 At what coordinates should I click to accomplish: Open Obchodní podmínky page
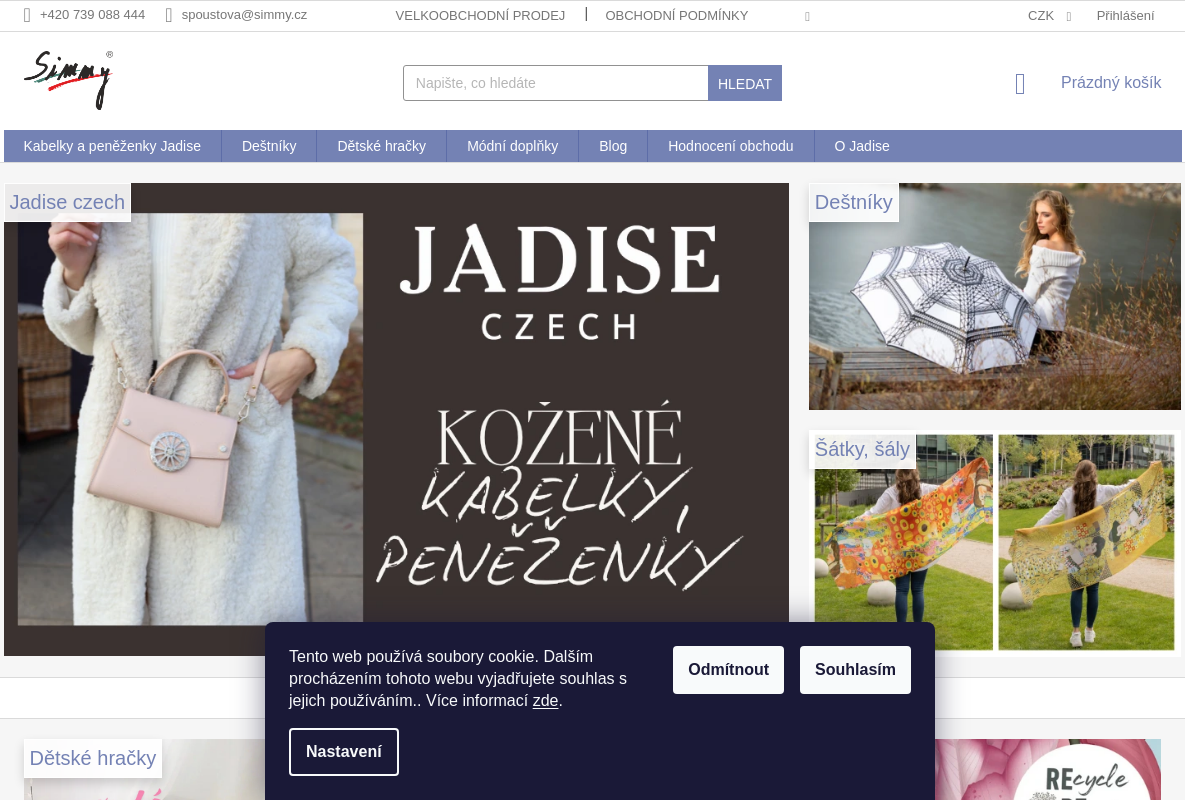(676, 15)
